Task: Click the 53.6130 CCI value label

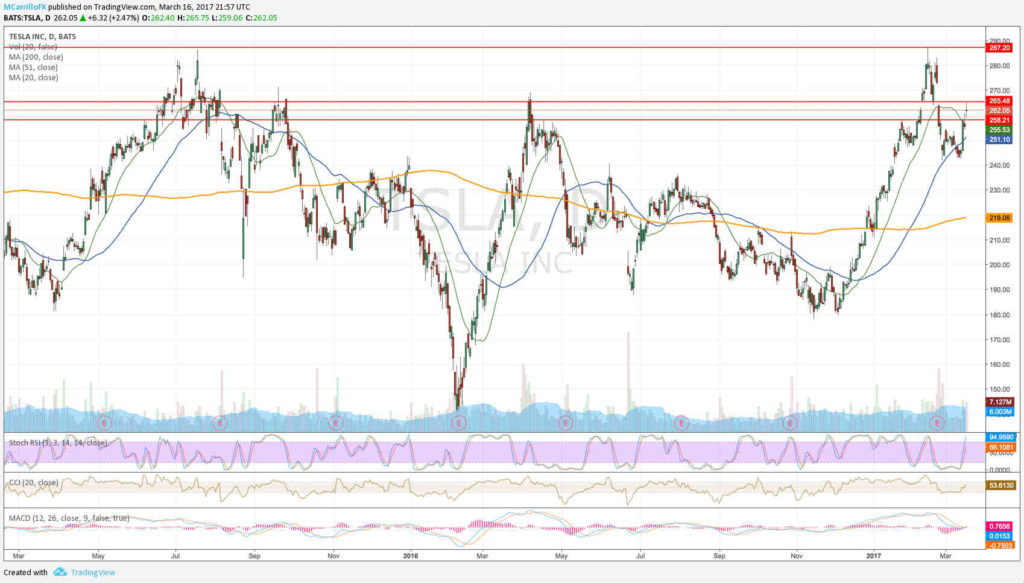Action: coord(1000,486)
